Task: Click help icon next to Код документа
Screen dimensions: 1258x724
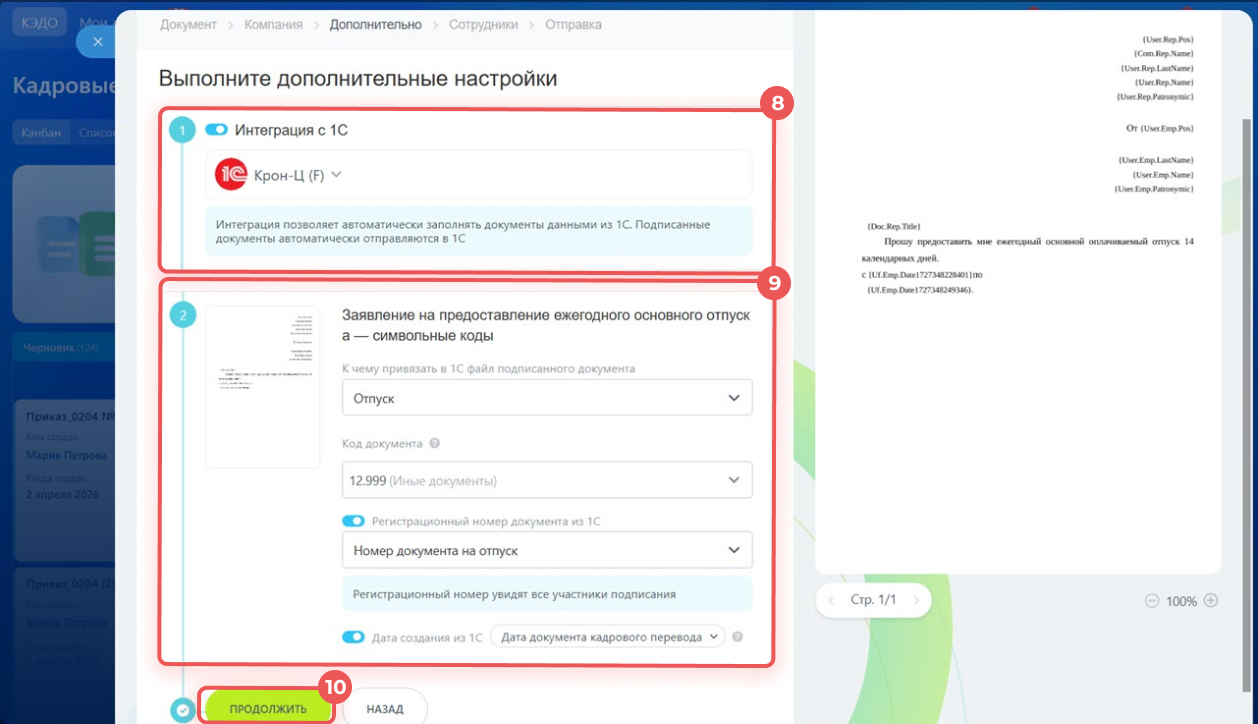Action: (435, 444)
